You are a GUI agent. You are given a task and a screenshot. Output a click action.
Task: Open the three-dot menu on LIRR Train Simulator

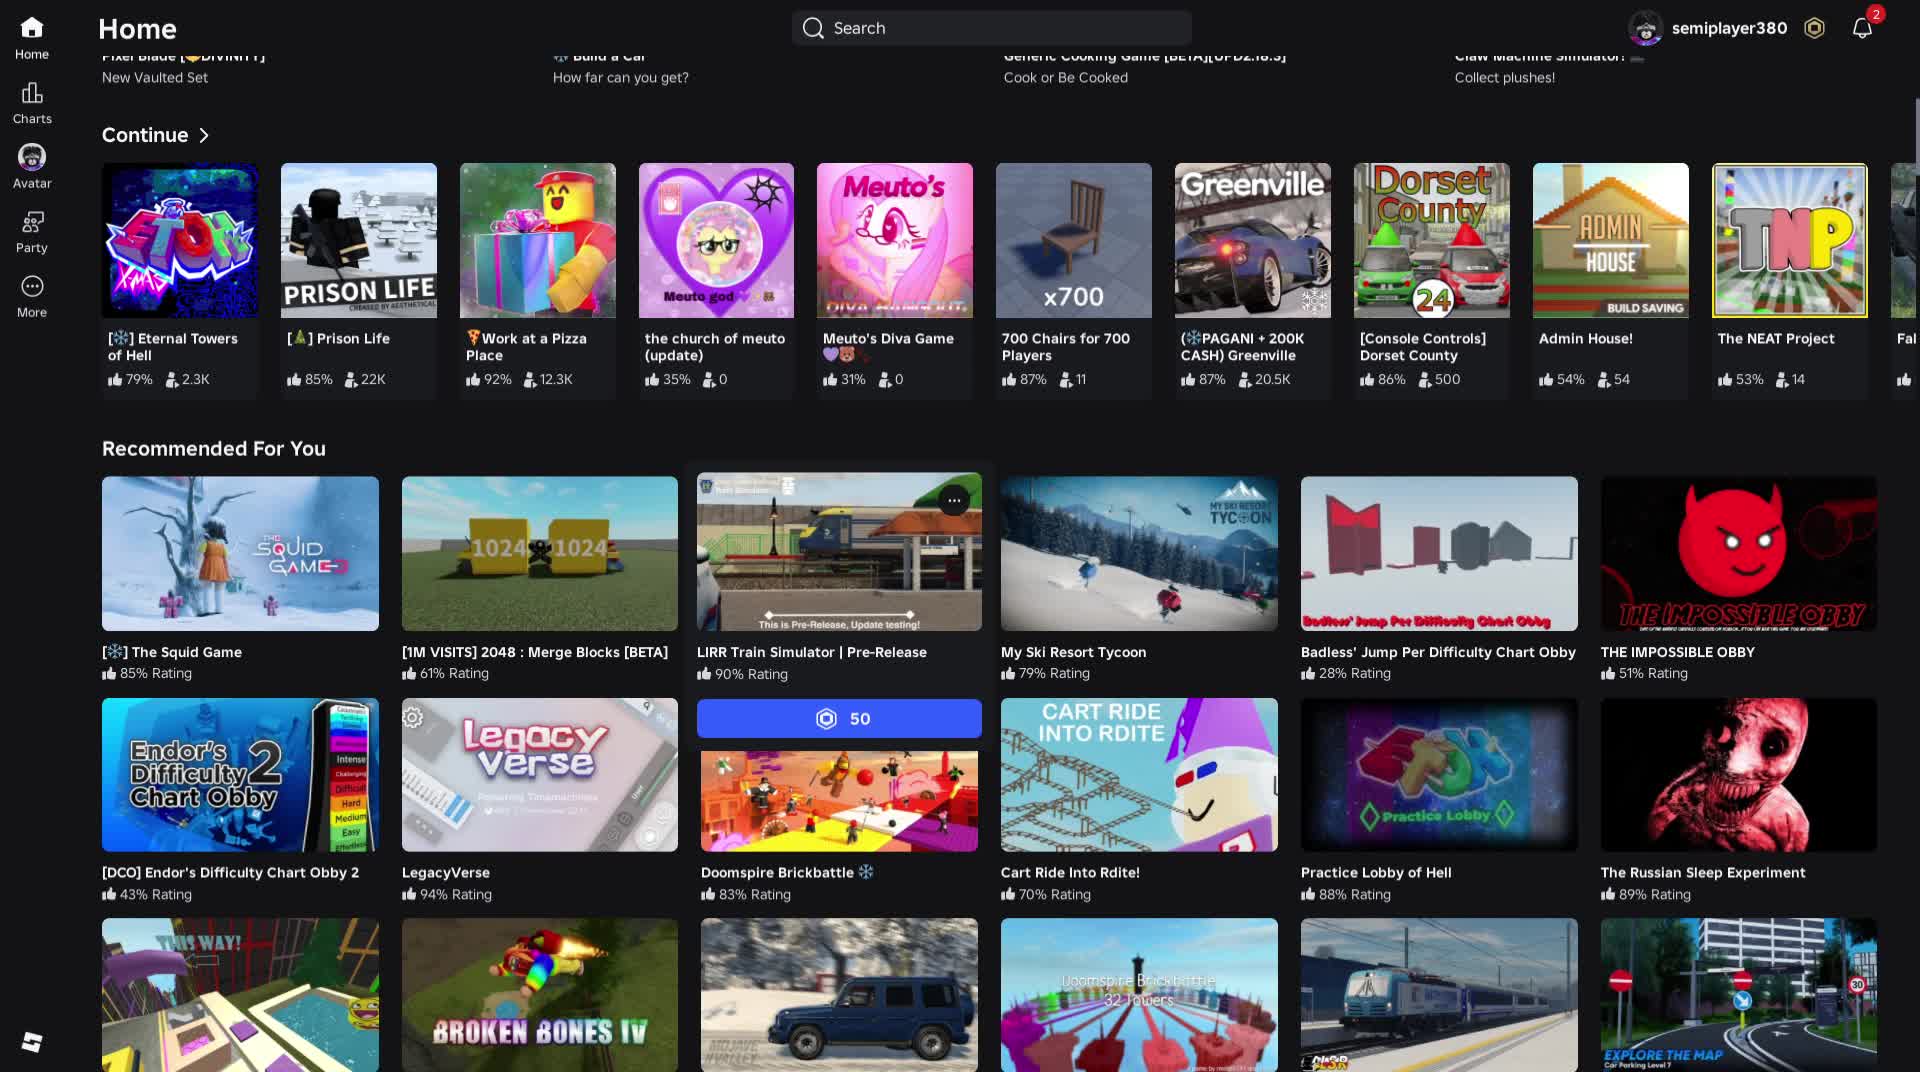point(954,500)
